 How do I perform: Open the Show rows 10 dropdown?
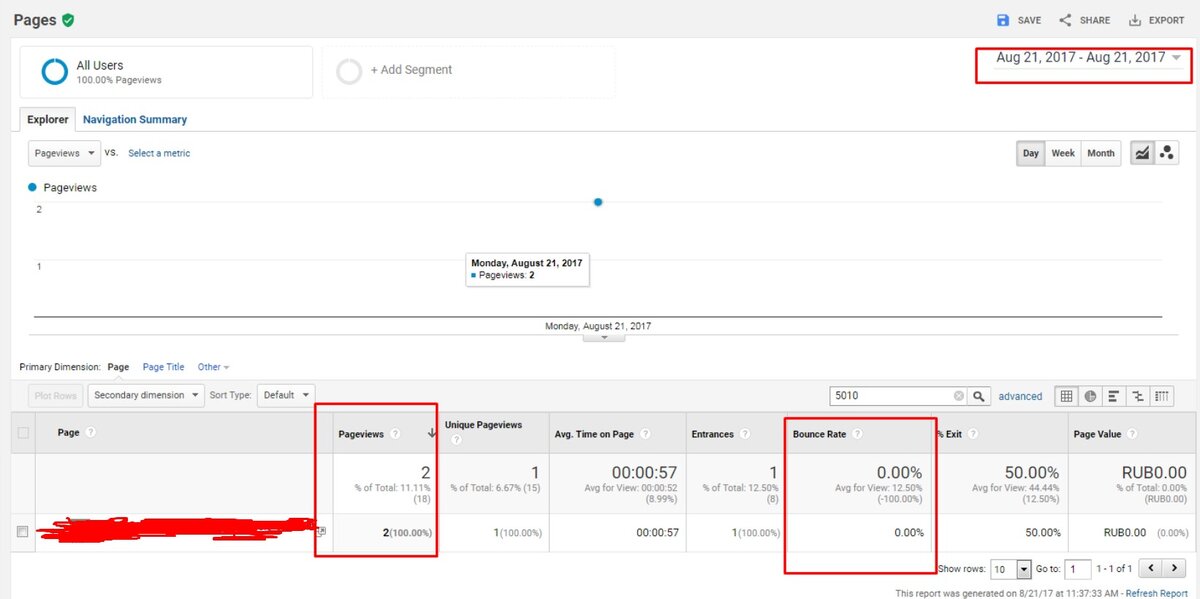point(1009,568)
